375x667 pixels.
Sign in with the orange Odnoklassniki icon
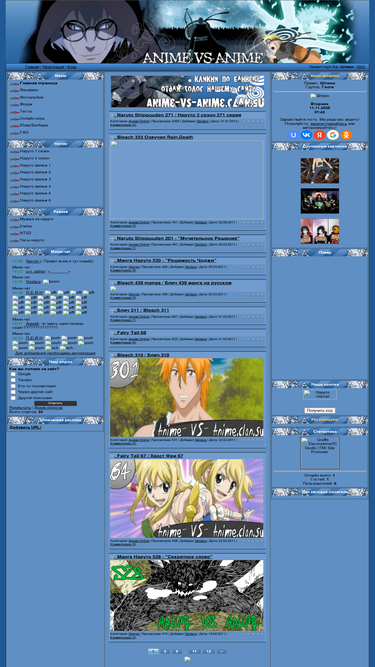point(346,135)
